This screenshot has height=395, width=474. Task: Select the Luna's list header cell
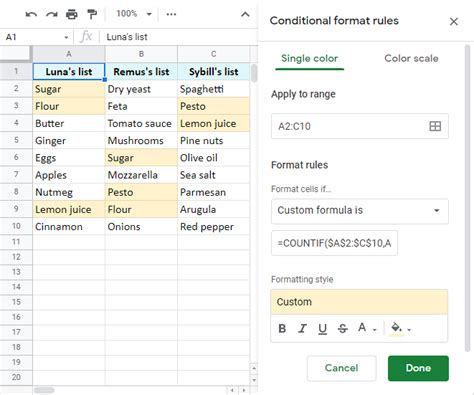point(69,72)
